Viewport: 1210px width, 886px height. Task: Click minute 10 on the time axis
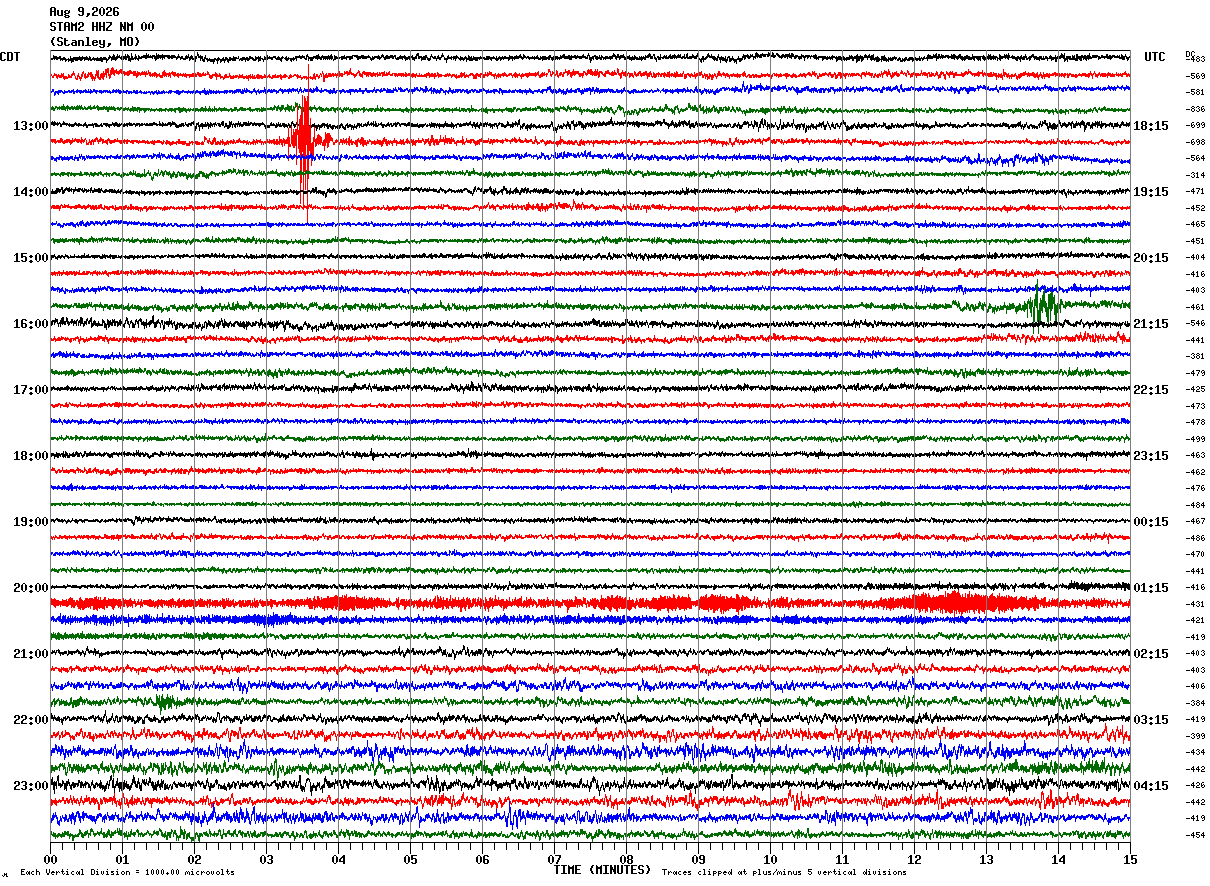770,859
